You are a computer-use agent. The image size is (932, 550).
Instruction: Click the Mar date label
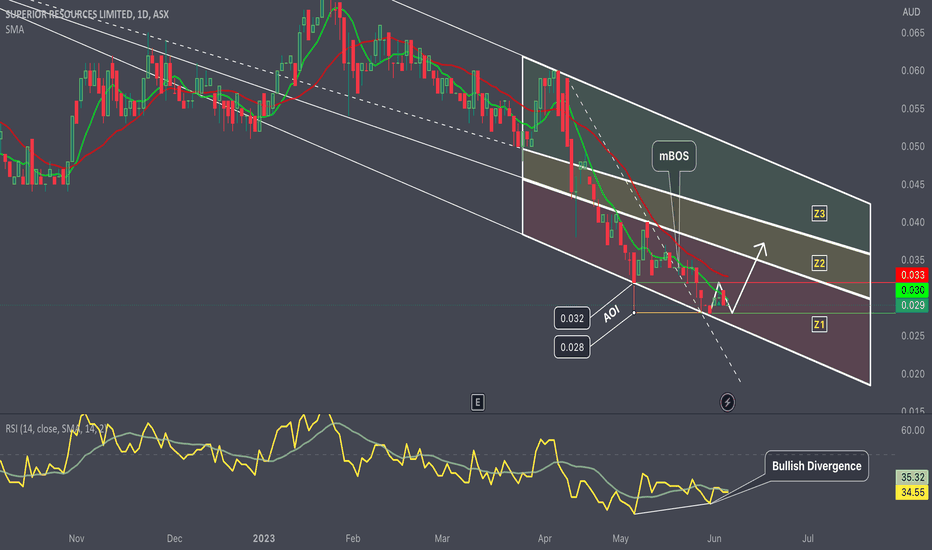[442, 539]
